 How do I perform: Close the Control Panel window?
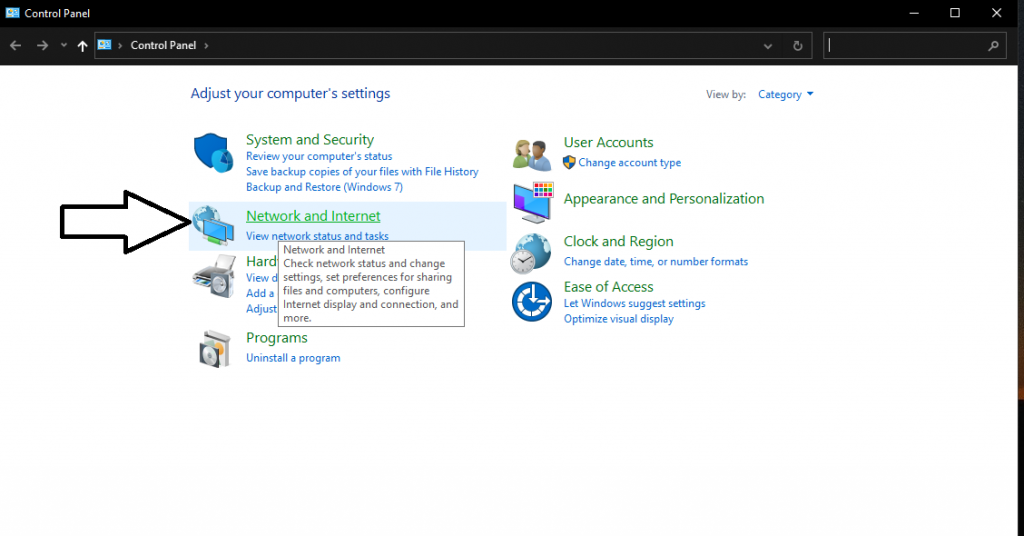tap(997, 13)
